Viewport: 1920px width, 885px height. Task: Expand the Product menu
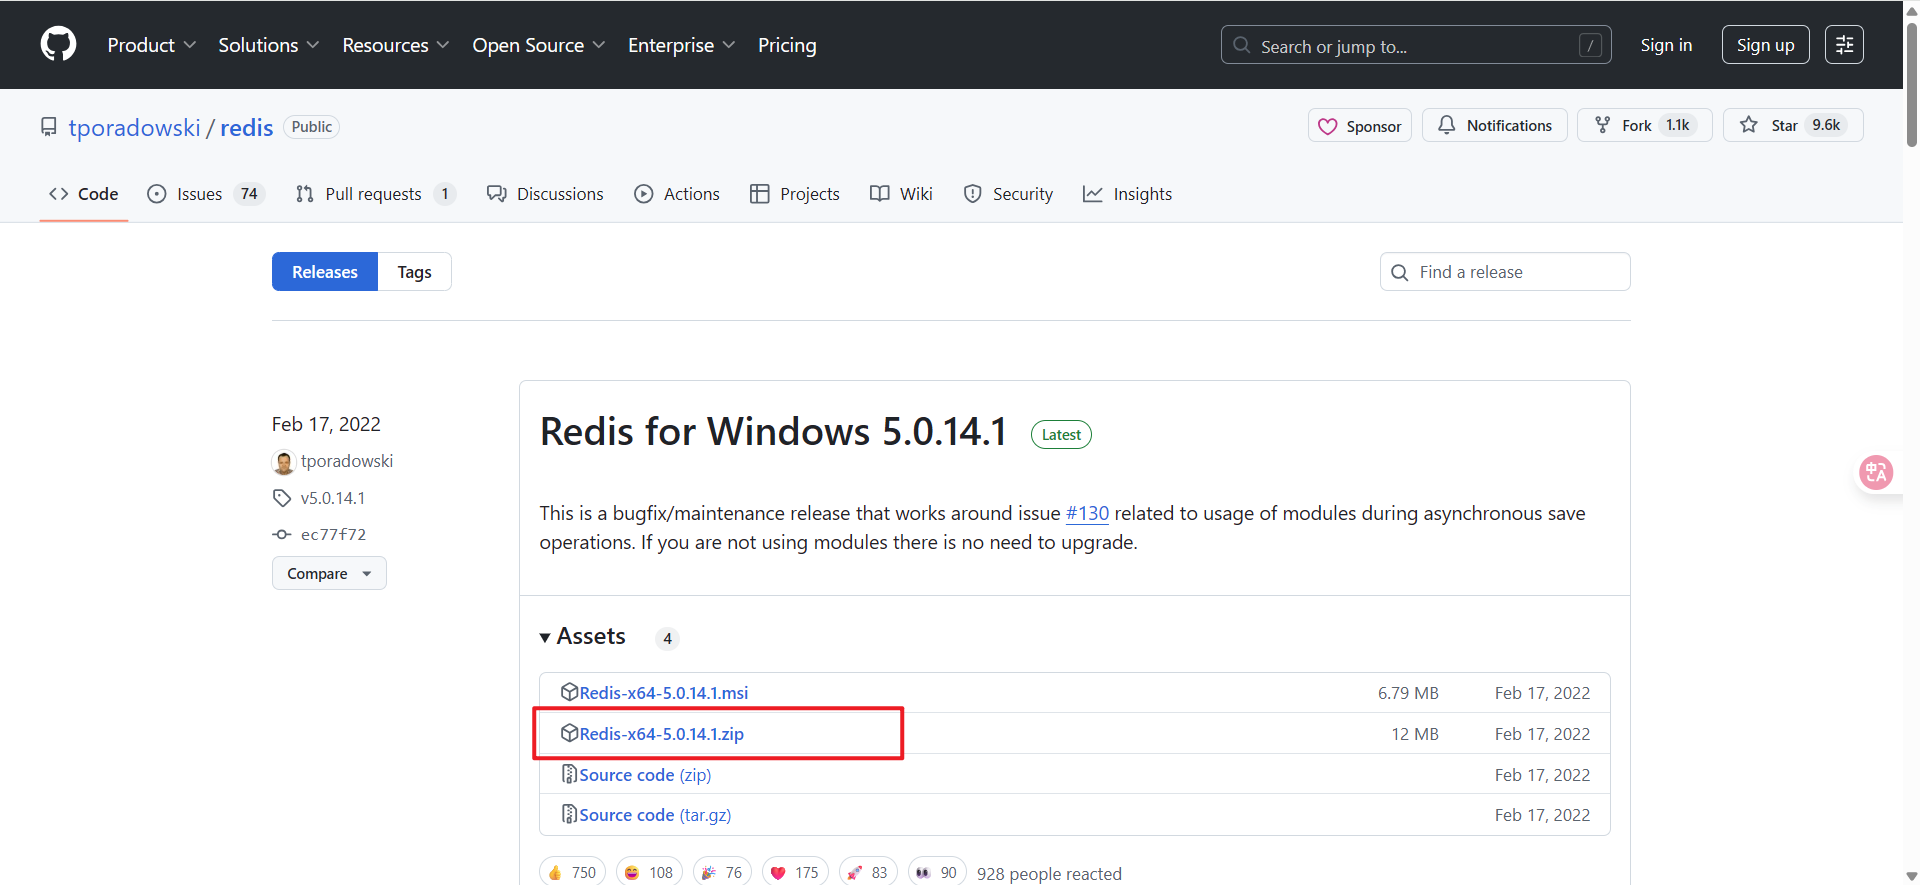pyautogui.click(x=151, y=45)
